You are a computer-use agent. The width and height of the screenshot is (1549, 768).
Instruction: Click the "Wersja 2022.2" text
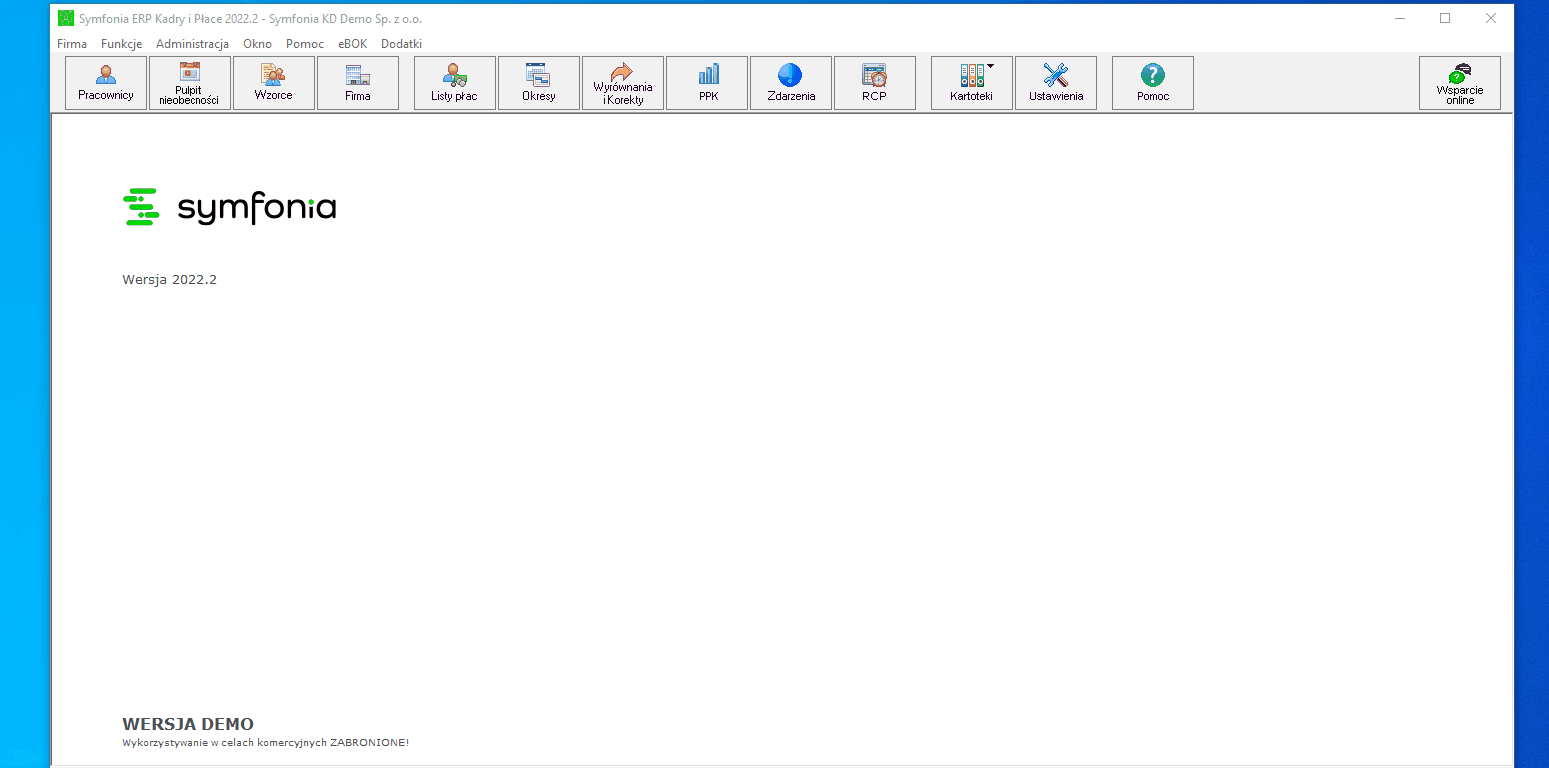click(x=170, y=279)
